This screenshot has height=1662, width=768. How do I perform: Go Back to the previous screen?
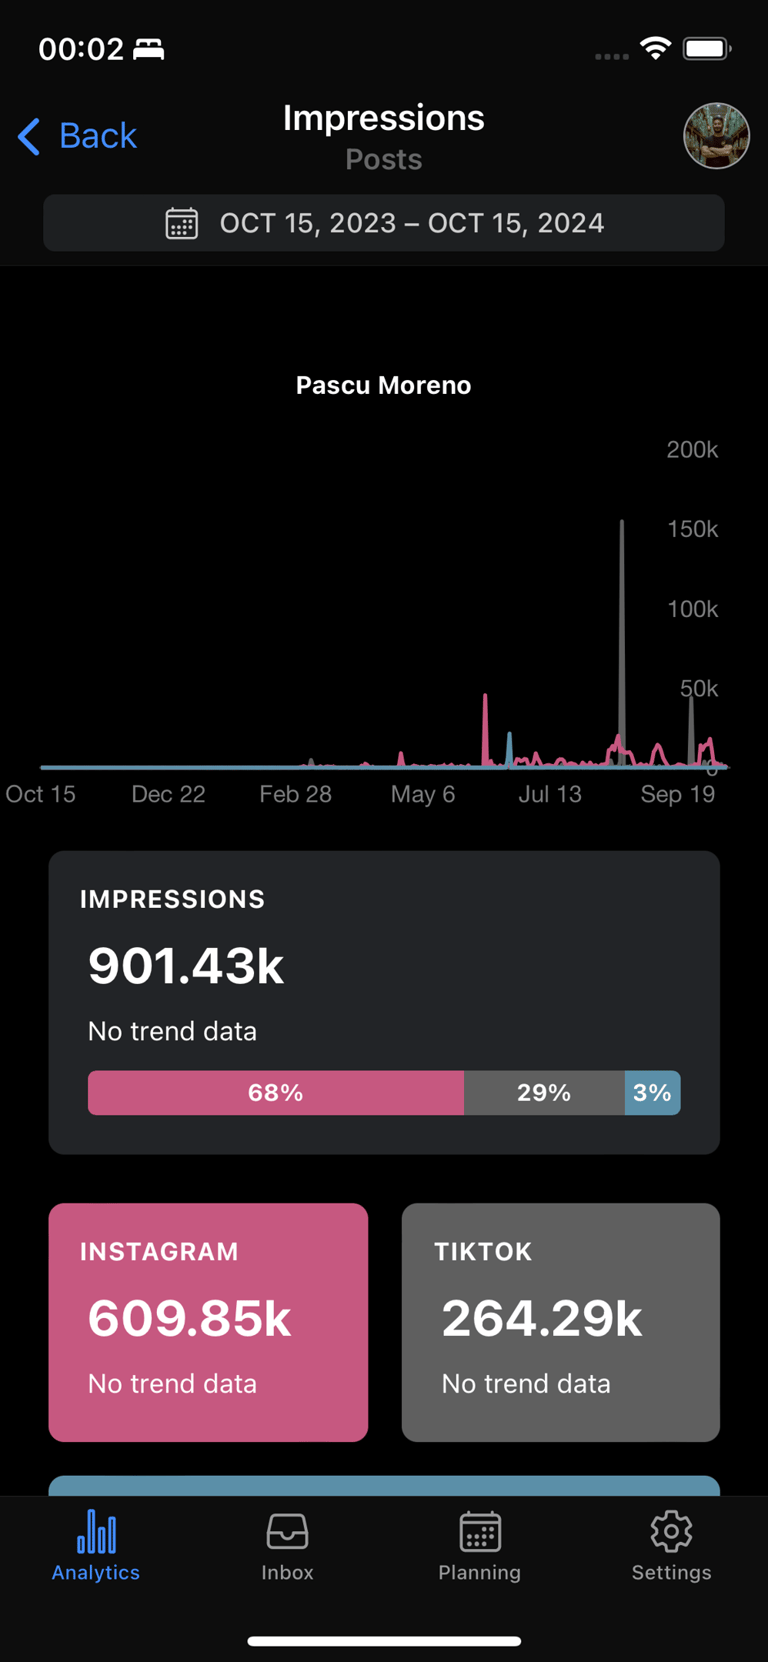tap(77, 136)
